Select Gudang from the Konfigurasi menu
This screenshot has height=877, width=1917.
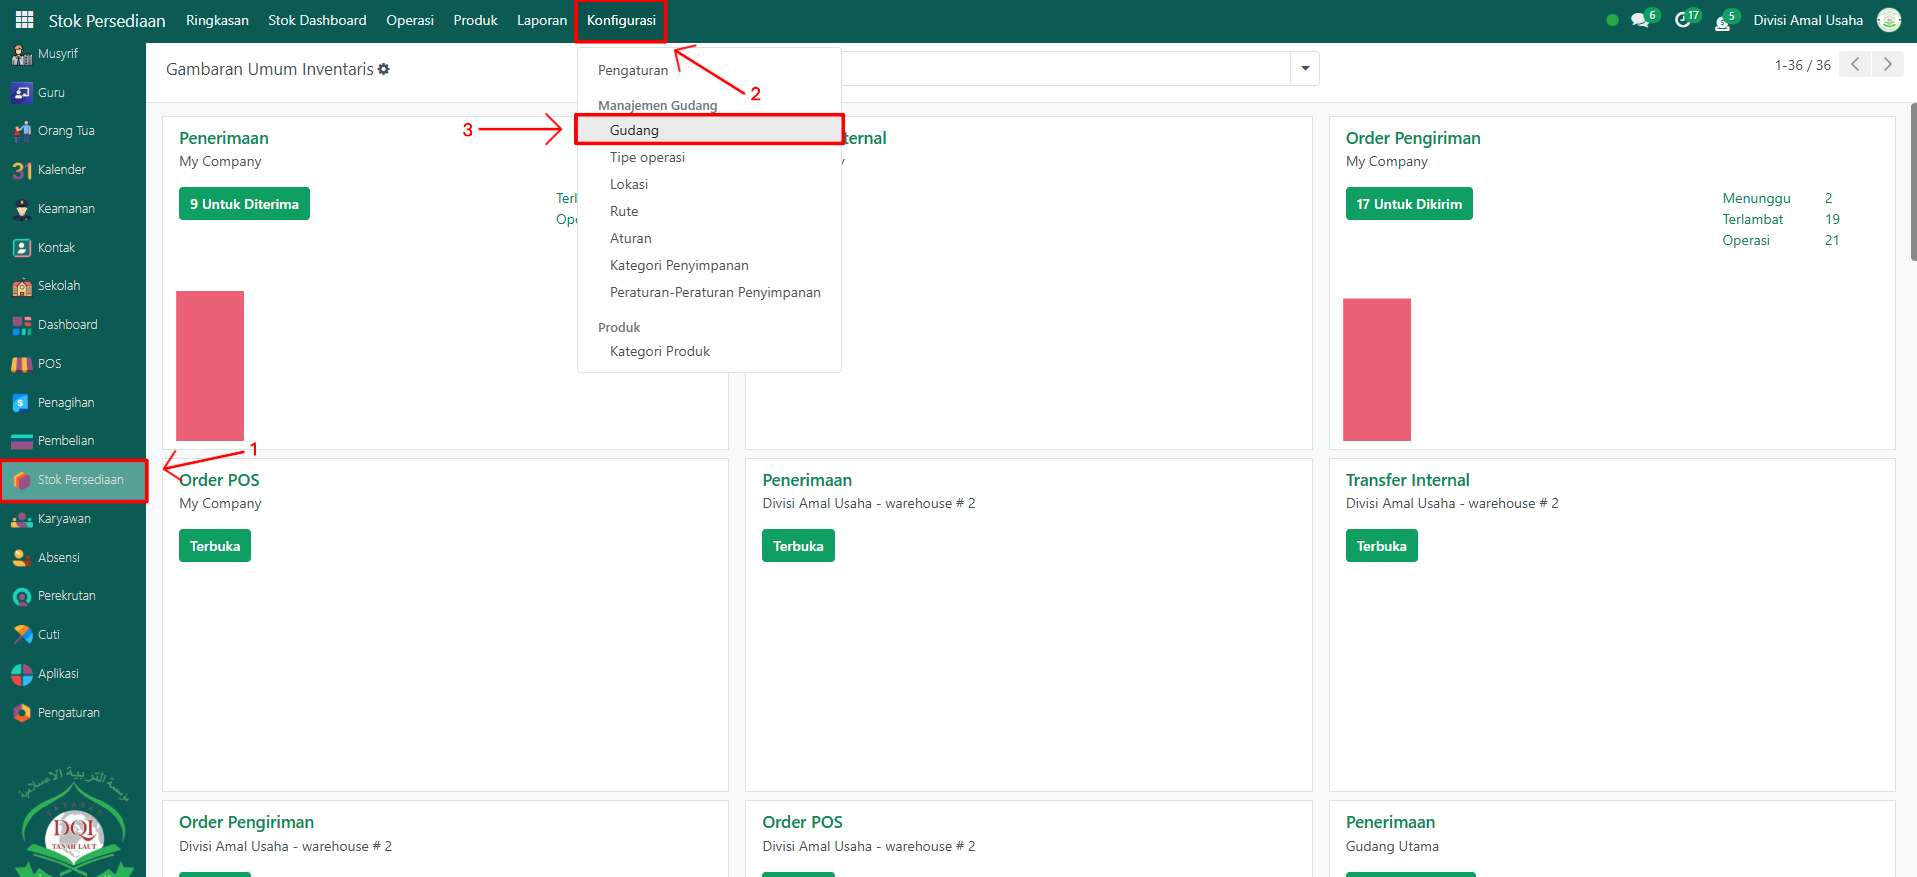[634, 130]
